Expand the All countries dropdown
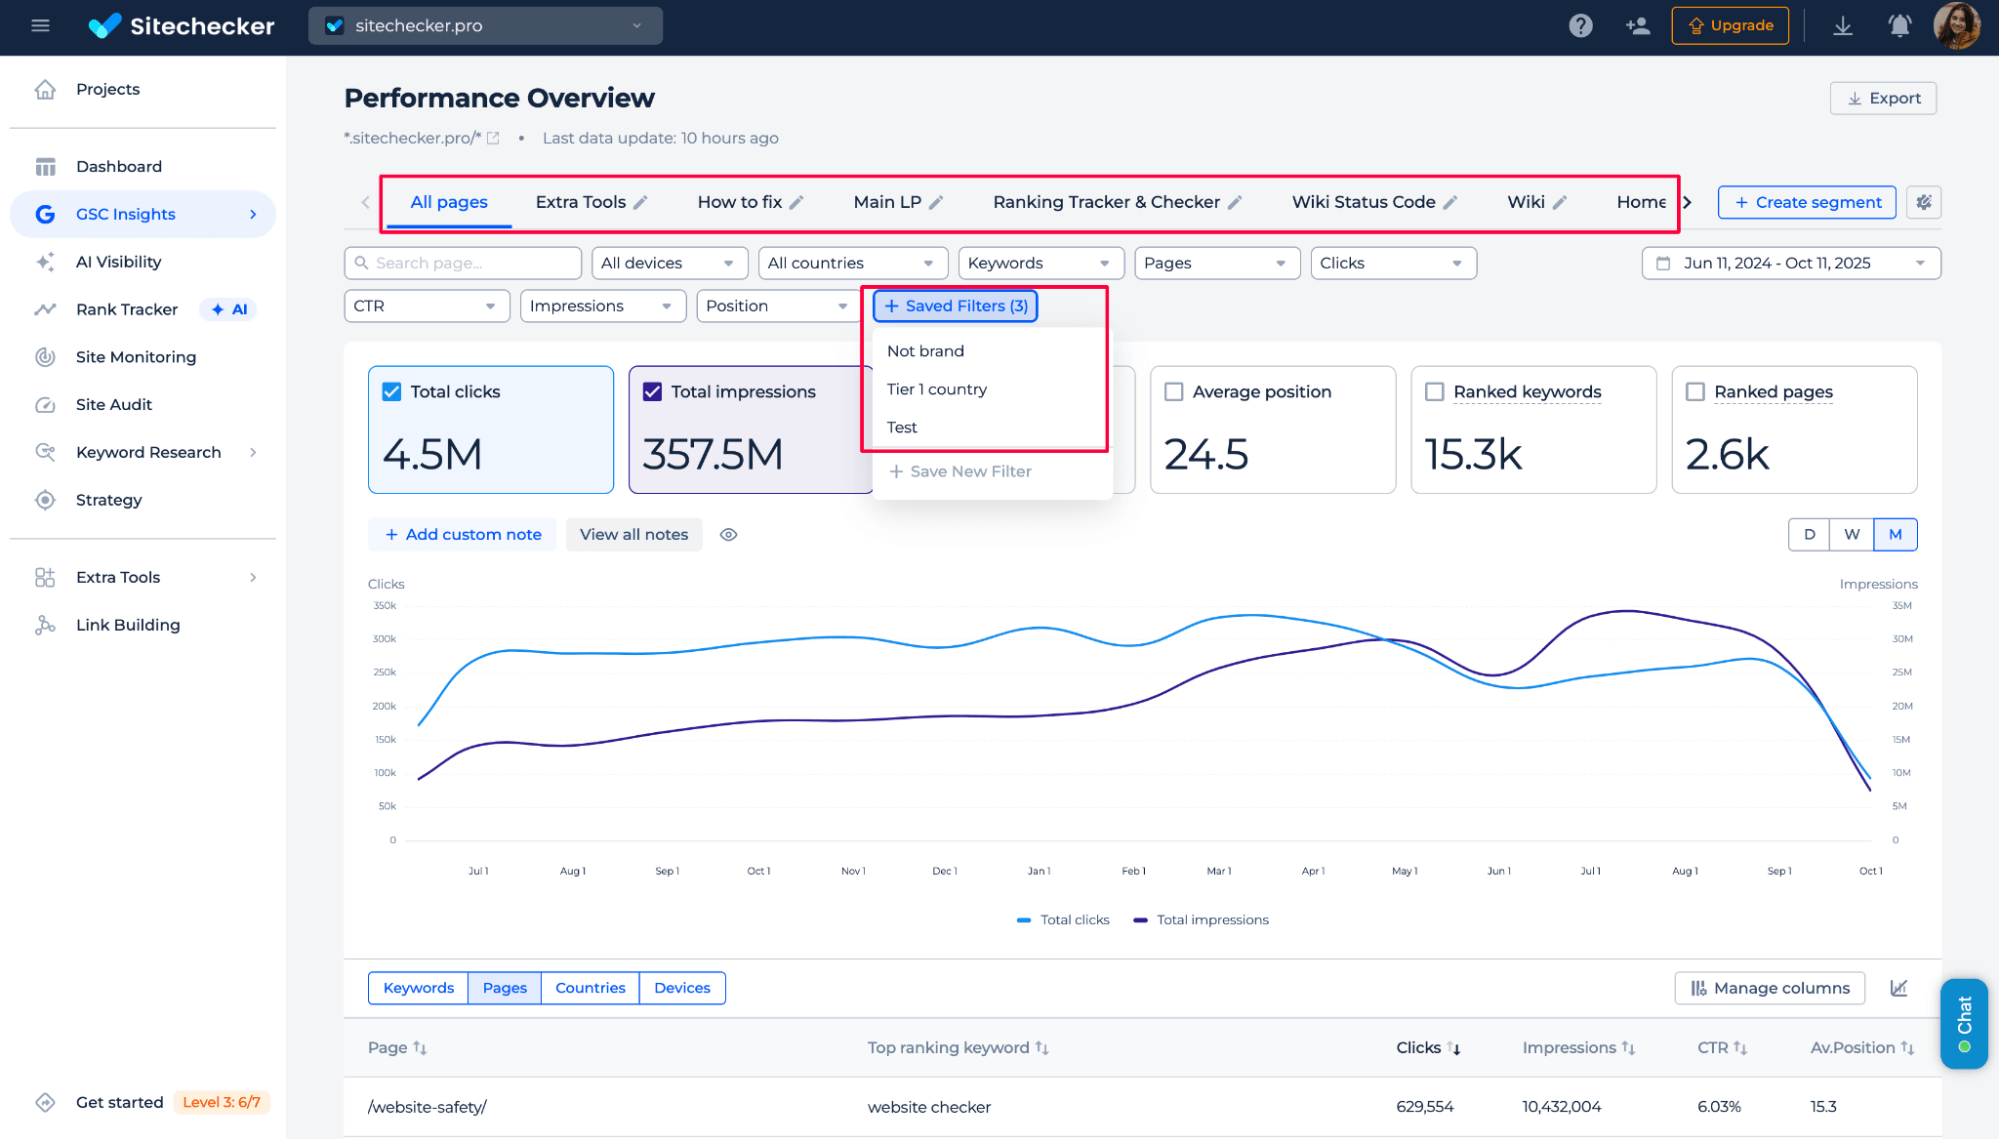Viewport: 1999px width, 1140px height. pyautogui.click(x=851, y=263)
